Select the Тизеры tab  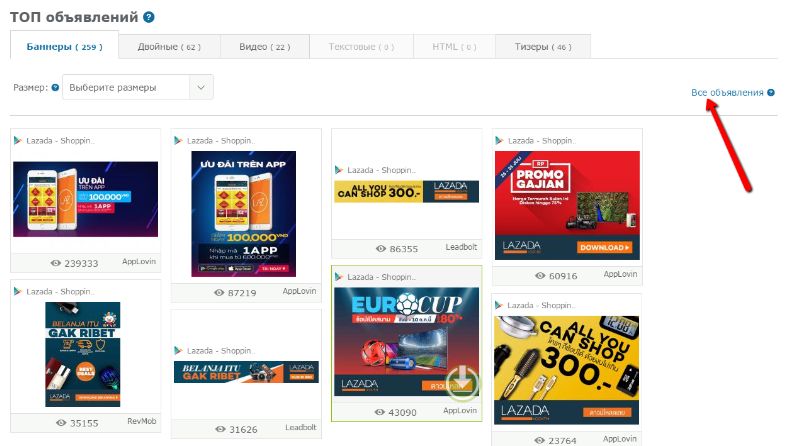point(543,47)
